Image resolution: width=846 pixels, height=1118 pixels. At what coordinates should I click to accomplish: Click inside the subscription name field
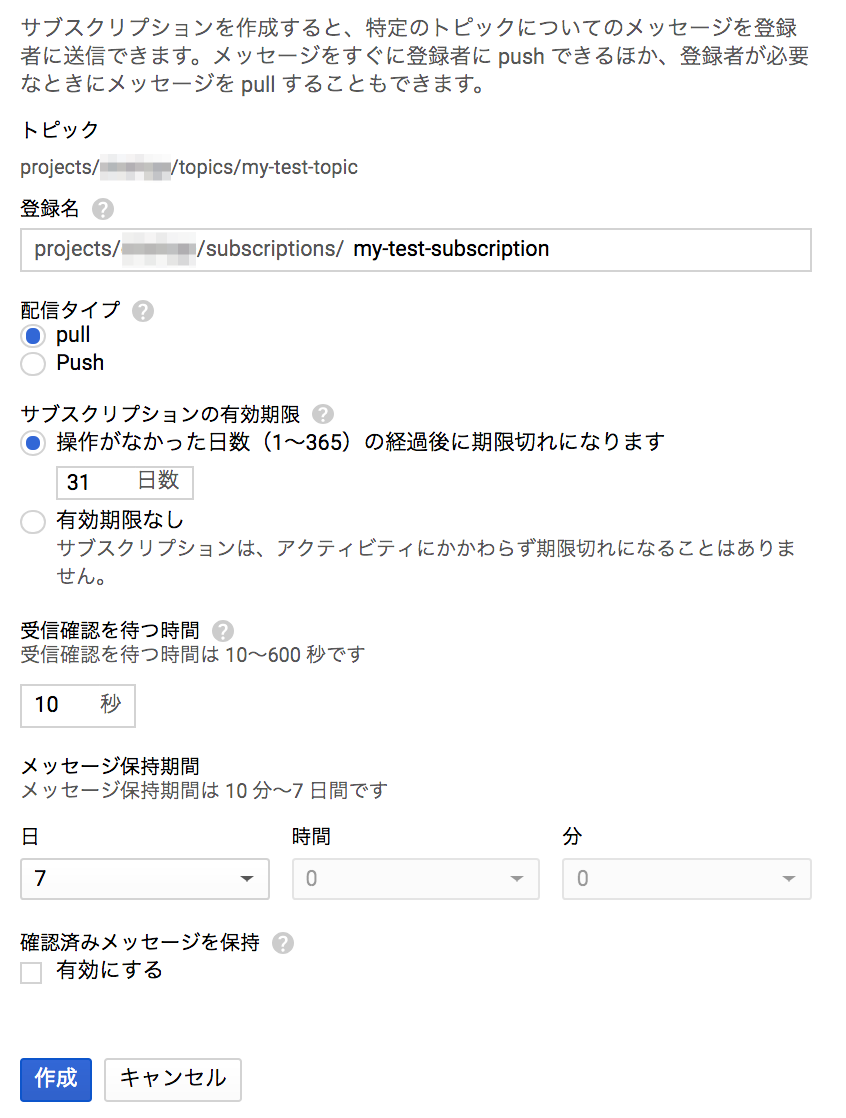point(450,250)
